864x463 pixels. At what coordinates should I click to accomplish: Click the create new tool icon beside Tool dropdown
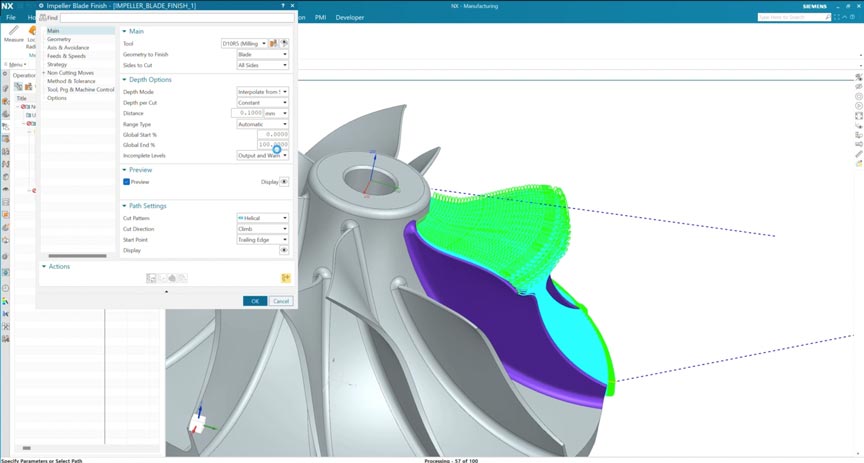coord(273,44)
